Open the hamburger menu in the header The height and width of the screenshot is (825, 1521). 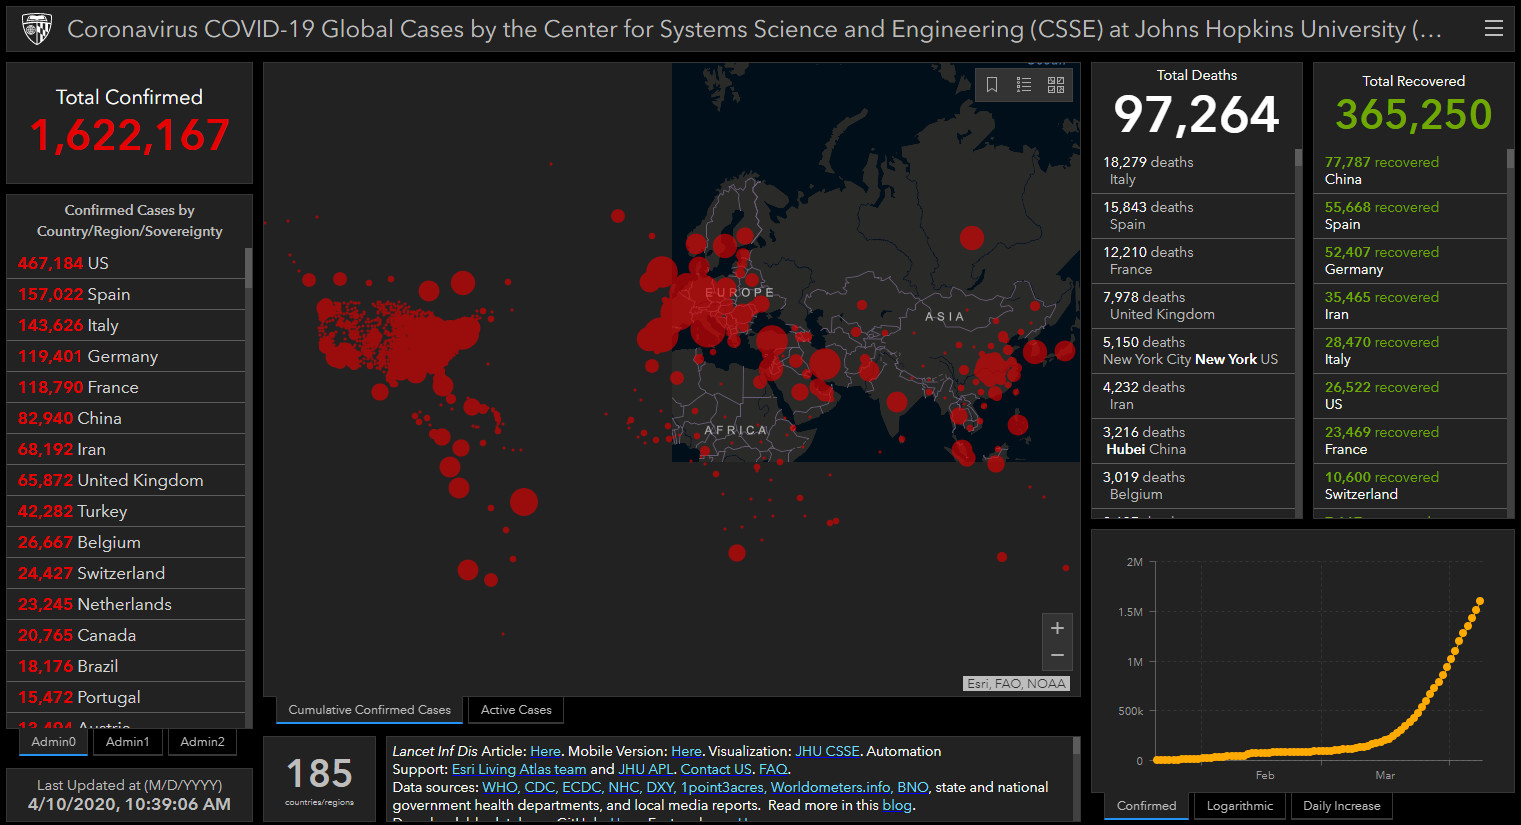coord(1494,29)
